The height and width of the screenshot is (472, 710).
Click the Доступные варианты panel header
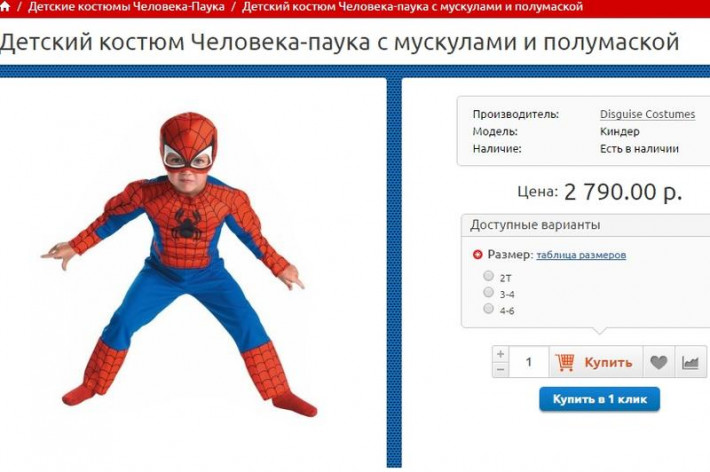[x=585, y=225]
